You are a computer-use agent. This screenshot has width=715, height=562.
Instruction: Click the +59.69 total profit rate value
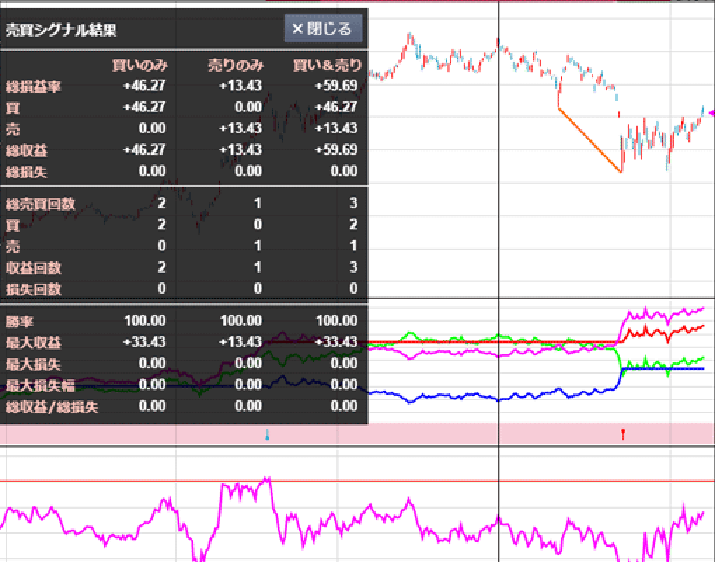pyautogui.click(x=336, y=86)
